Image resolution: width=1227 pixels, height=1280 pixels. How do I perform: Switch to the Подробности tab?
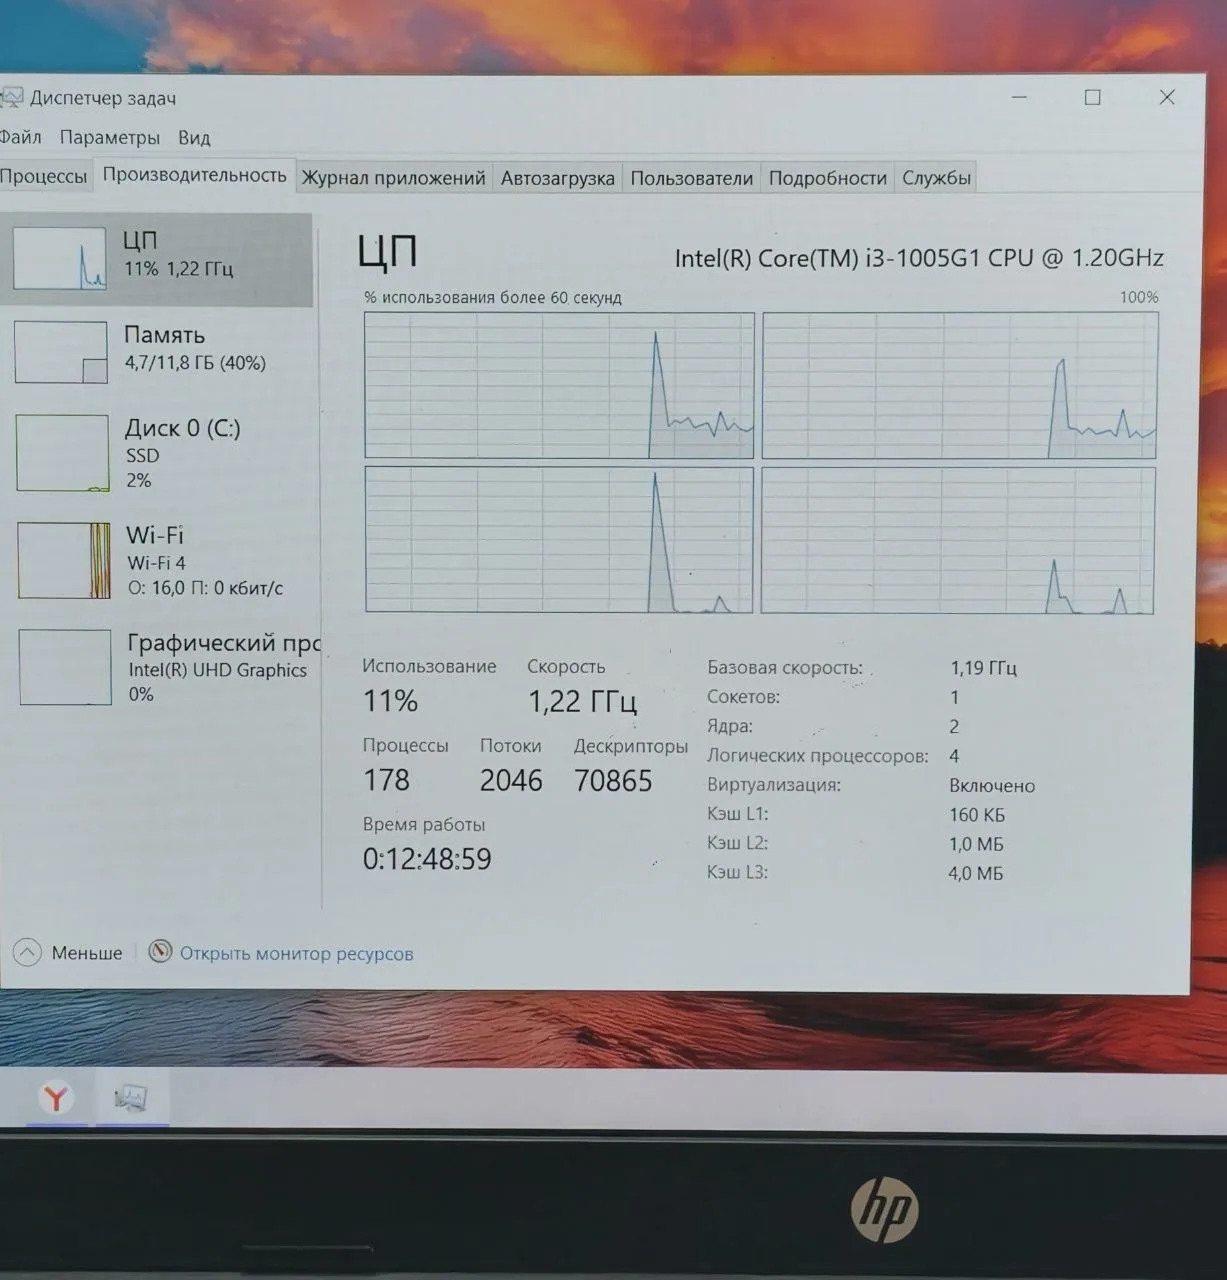click(827, 178)
